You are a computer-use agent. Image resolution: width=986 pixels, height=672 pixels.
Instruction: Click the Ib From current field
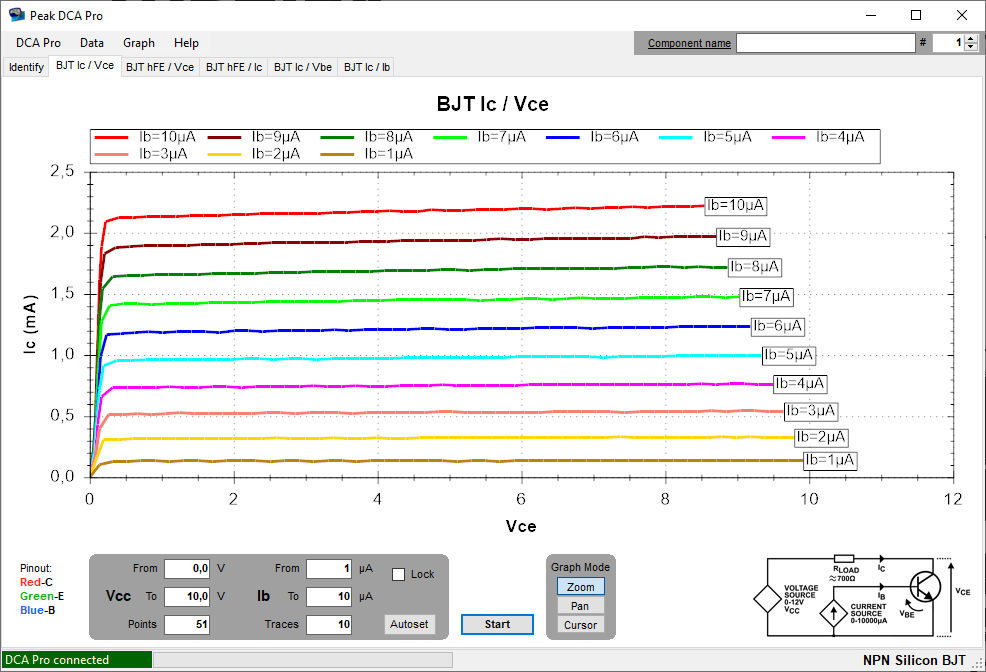(329, 568)
